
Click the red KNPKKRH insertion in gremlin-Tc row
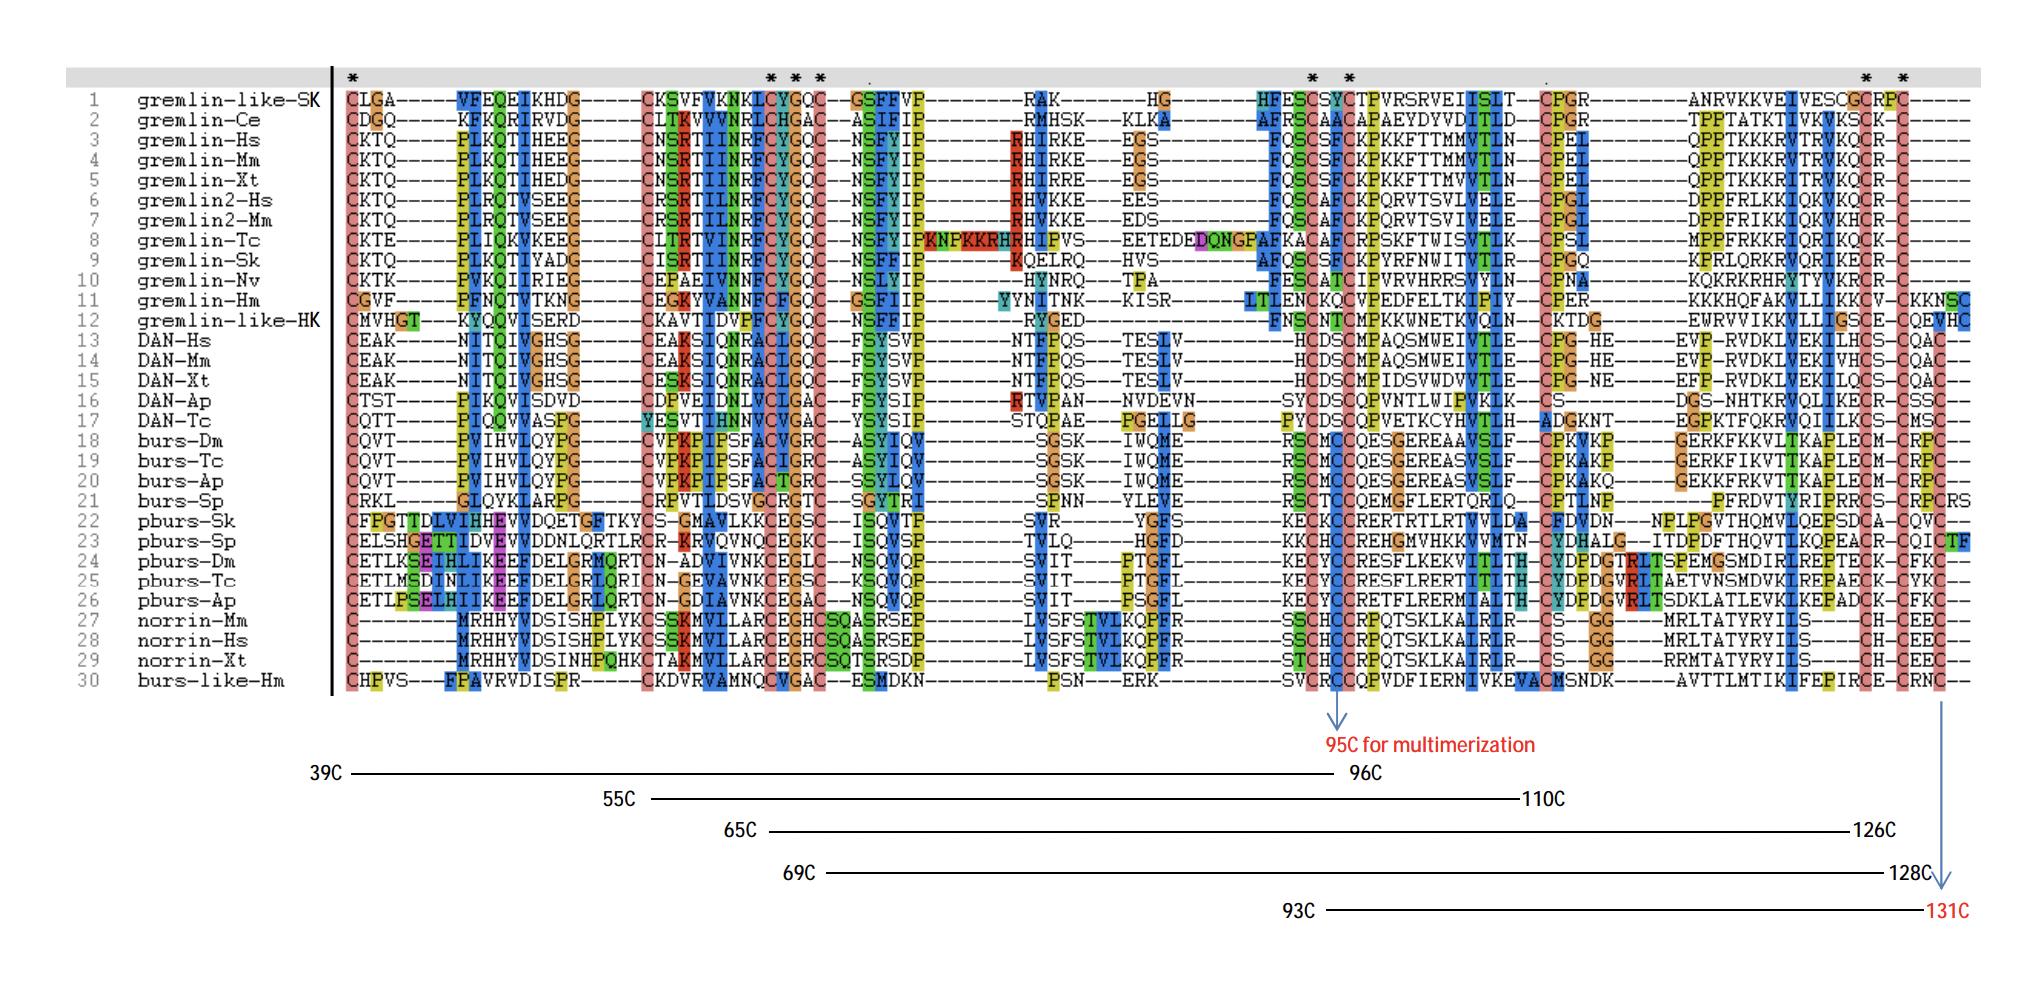pyautogui.click(x=966, y=240)
